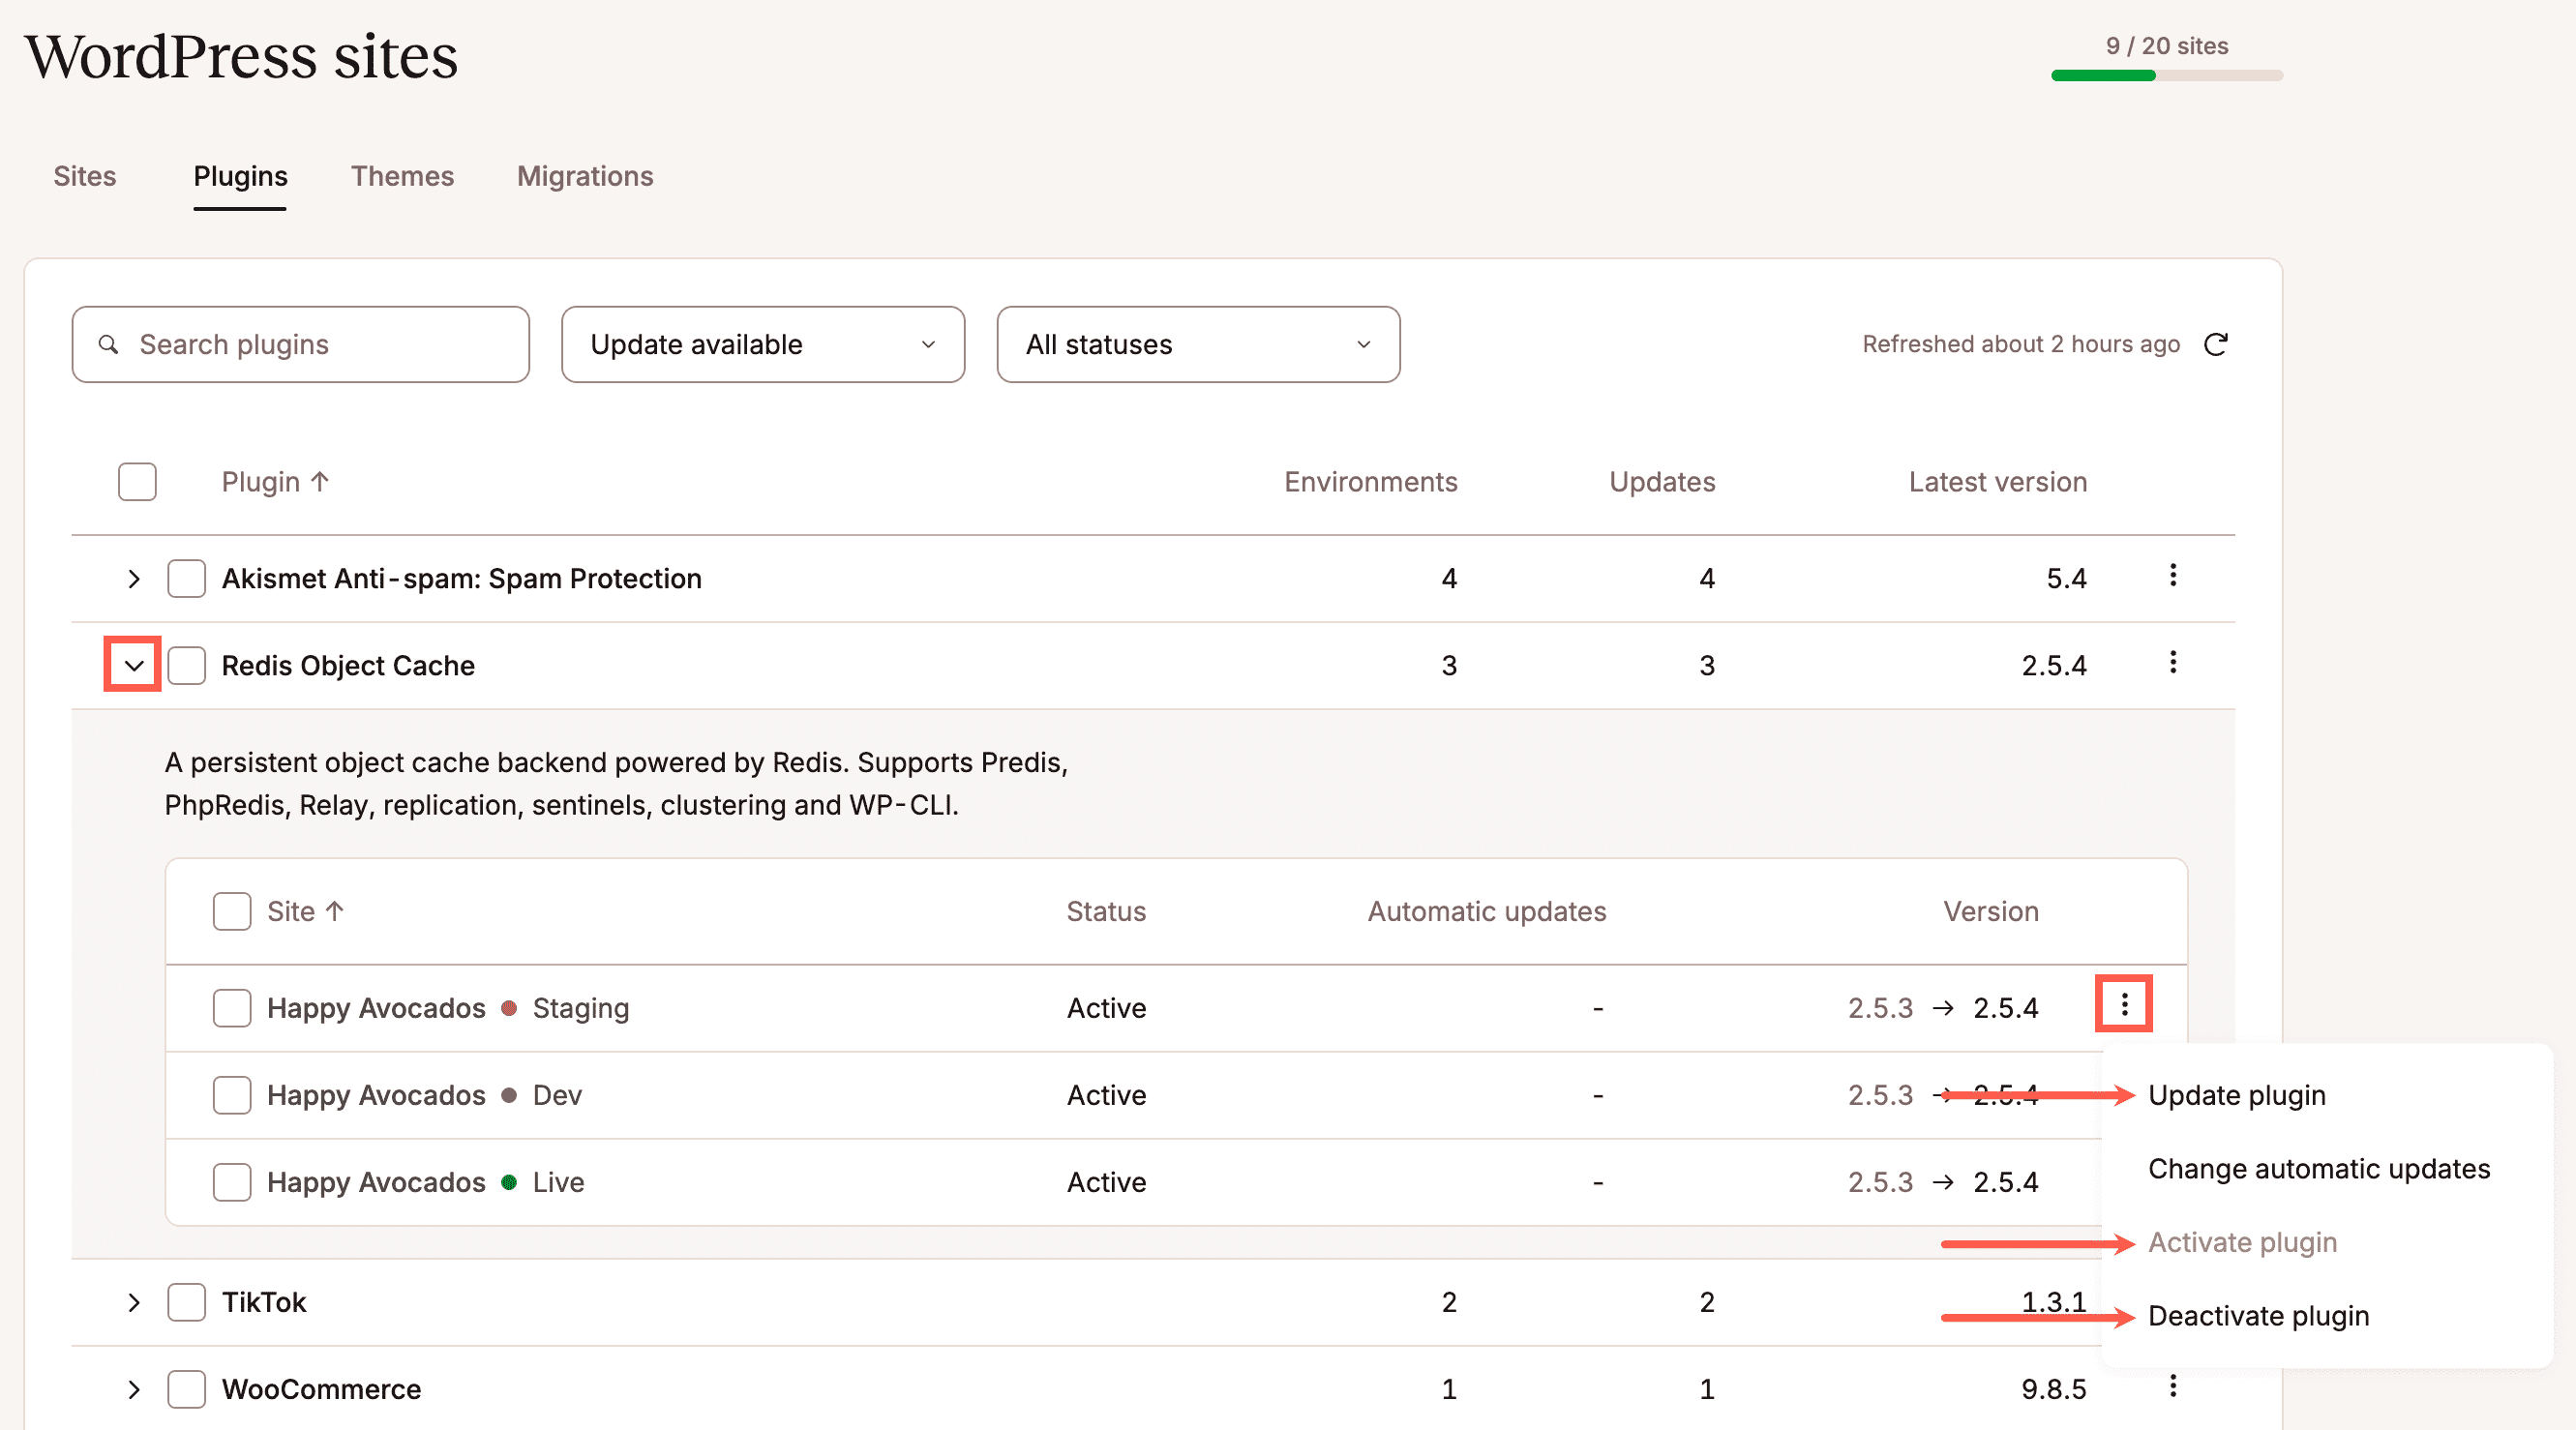Open the TikTok row options menu
Screen dimensions: 2576x1430
[x=2172, y=1302]
